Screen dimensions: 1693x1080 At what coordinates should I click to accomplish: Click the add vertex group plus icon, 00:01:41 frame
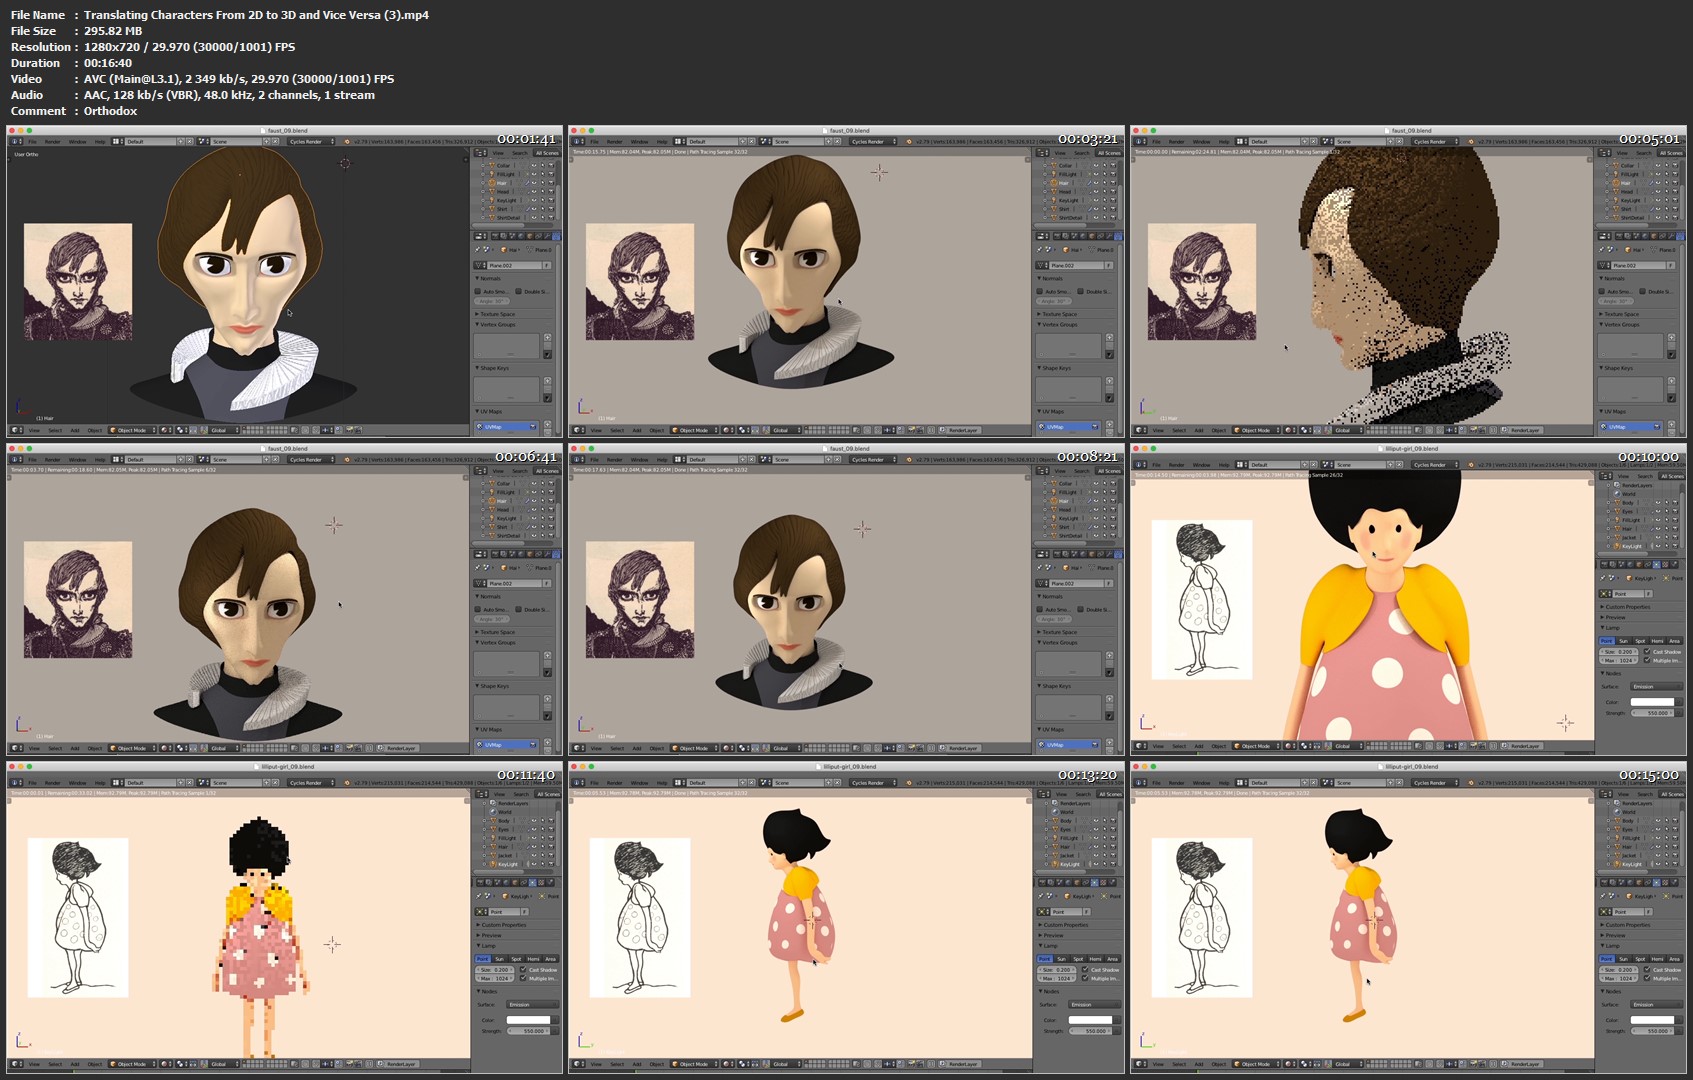pyautogui.click(x=547, y=337)
